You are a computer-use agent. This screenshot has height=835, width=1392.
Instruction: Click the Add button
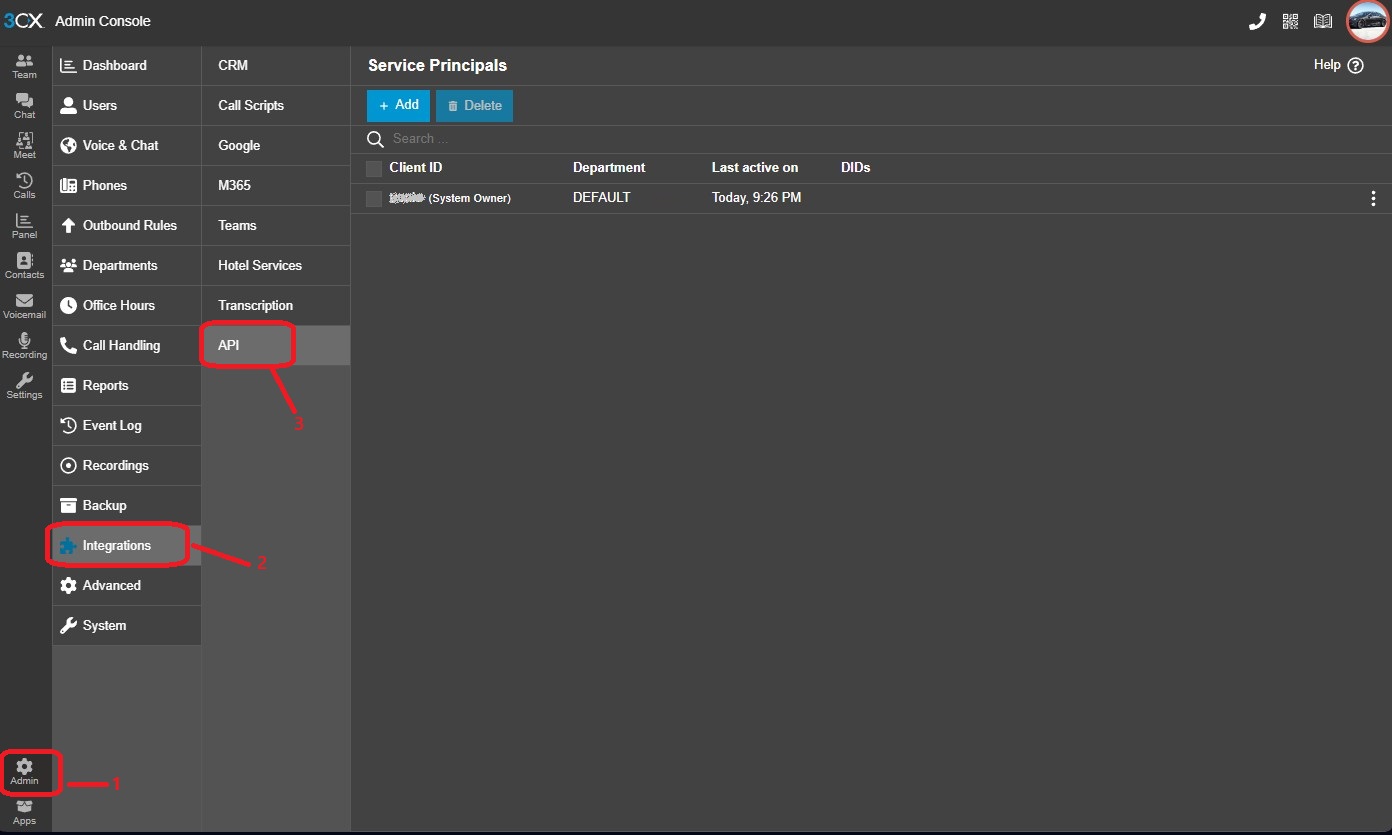398,105
